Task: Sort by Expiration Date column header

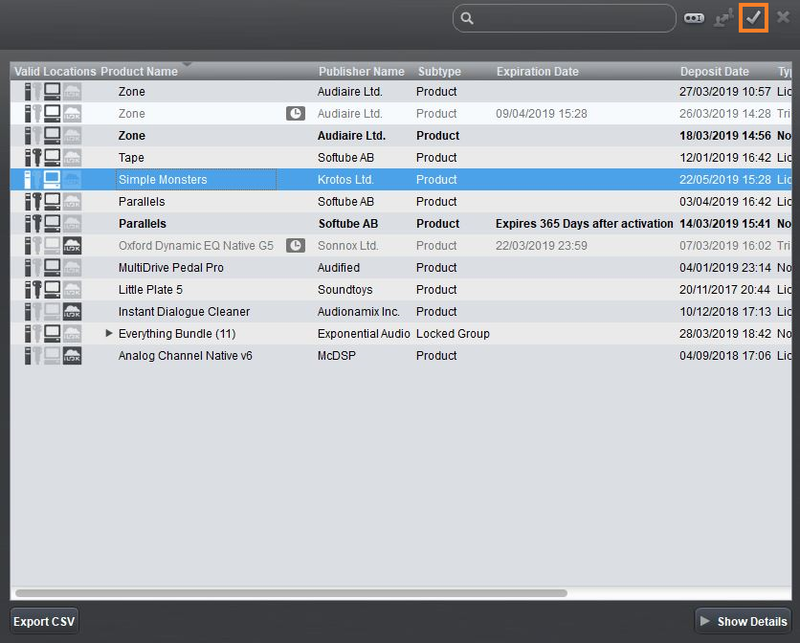Action: coord(537,71)
